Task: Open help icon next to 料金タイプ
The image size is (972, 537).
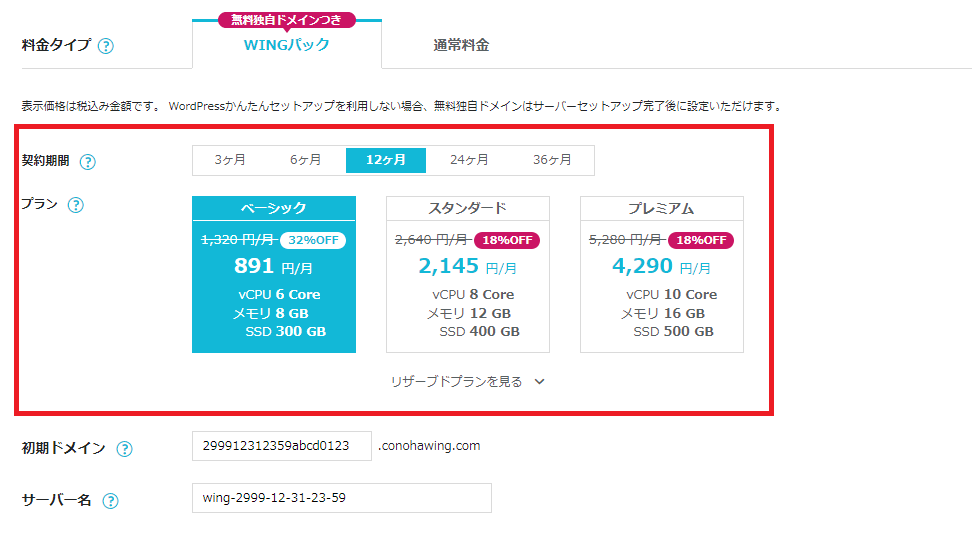Action: pyautogui.click(x=106, y=46)
